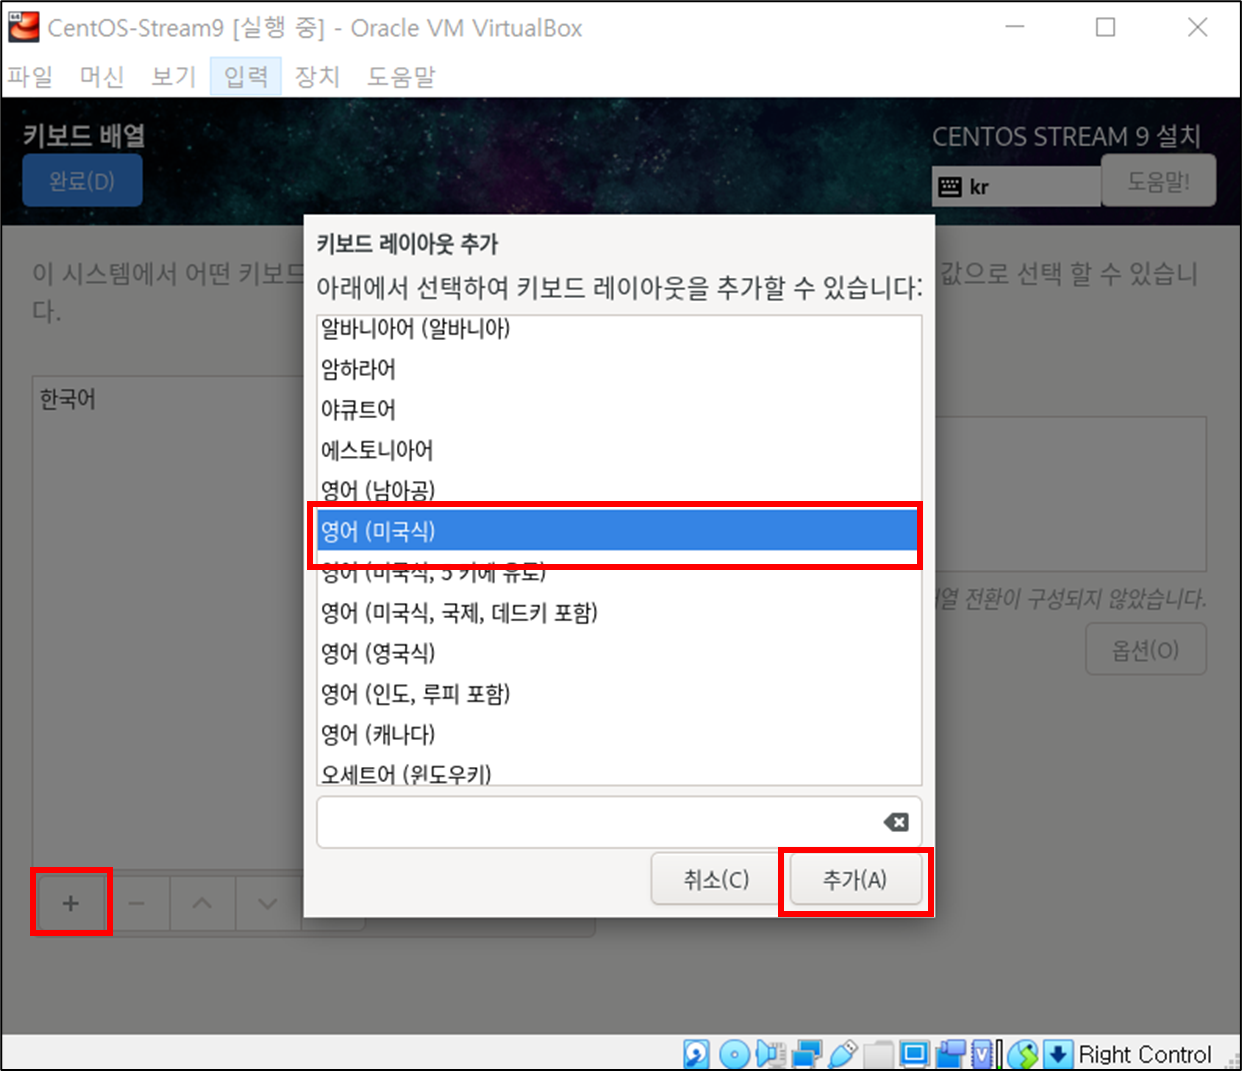Open the 머신 menu

pyautogui.click(x=102, y=76)
